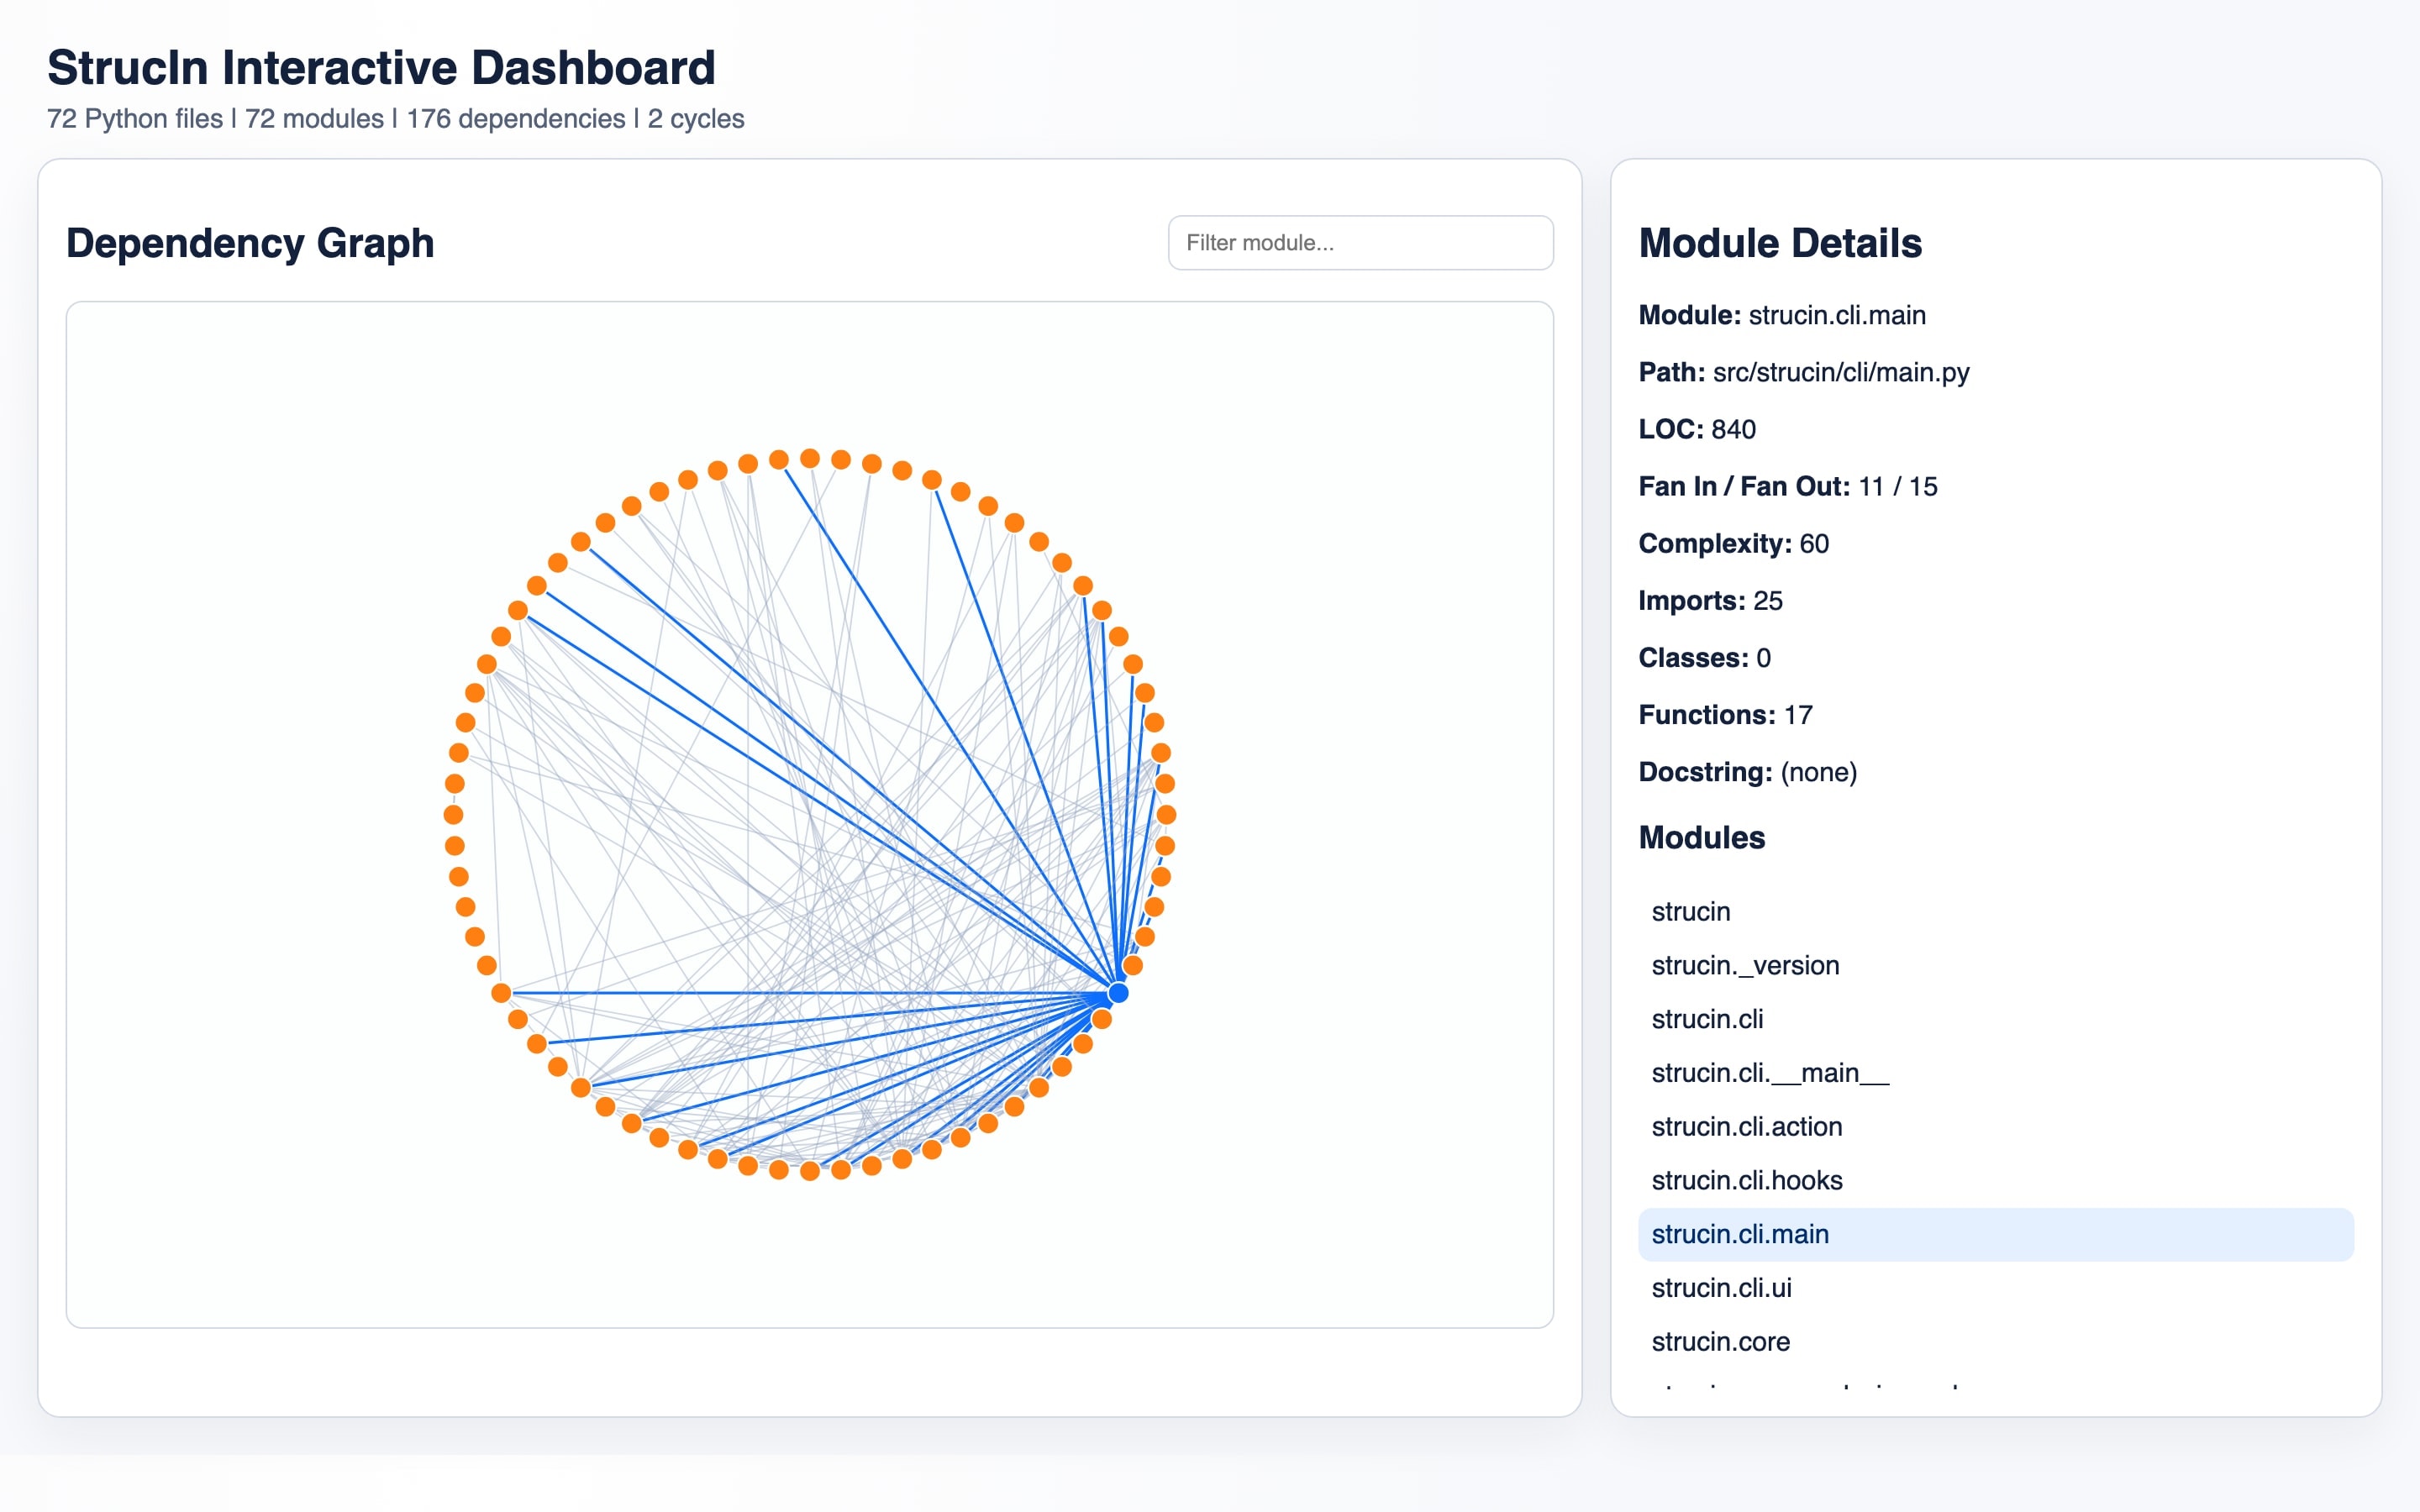Click the Module: strucin.cli.main line
The width and height of the screenshot is (2420, 1512).
pyautogui.click(x=1782, y=315)
